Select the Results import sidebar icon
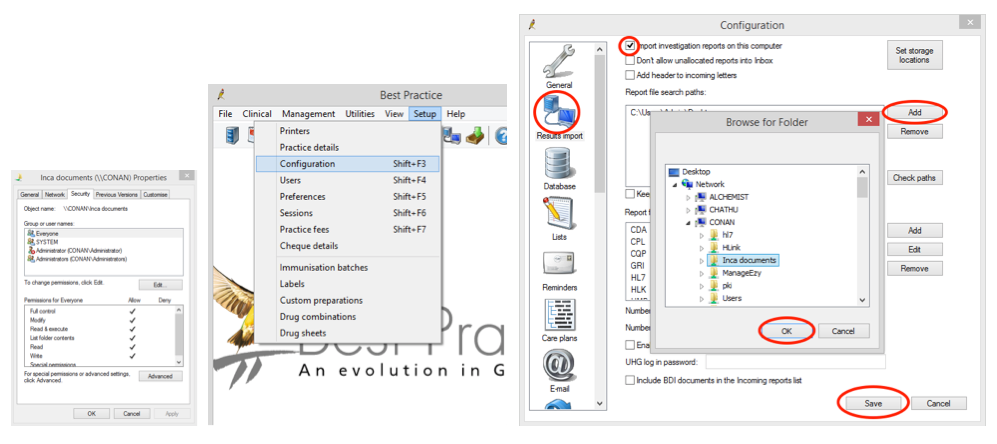997x444 pixels. tap(560, 113)
